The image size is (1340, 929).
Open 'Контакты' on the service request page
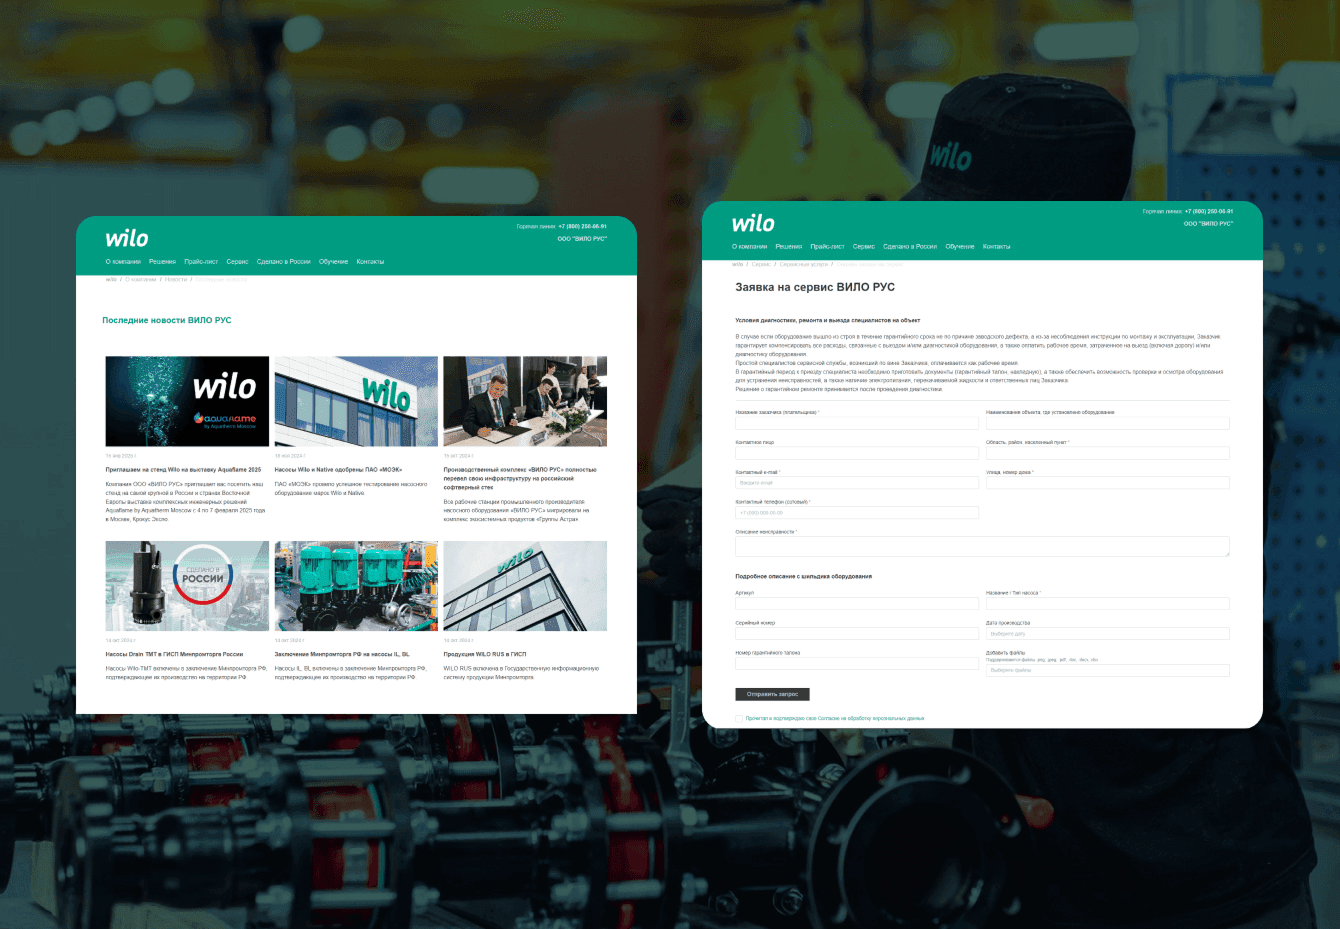[x=997, y=246]
